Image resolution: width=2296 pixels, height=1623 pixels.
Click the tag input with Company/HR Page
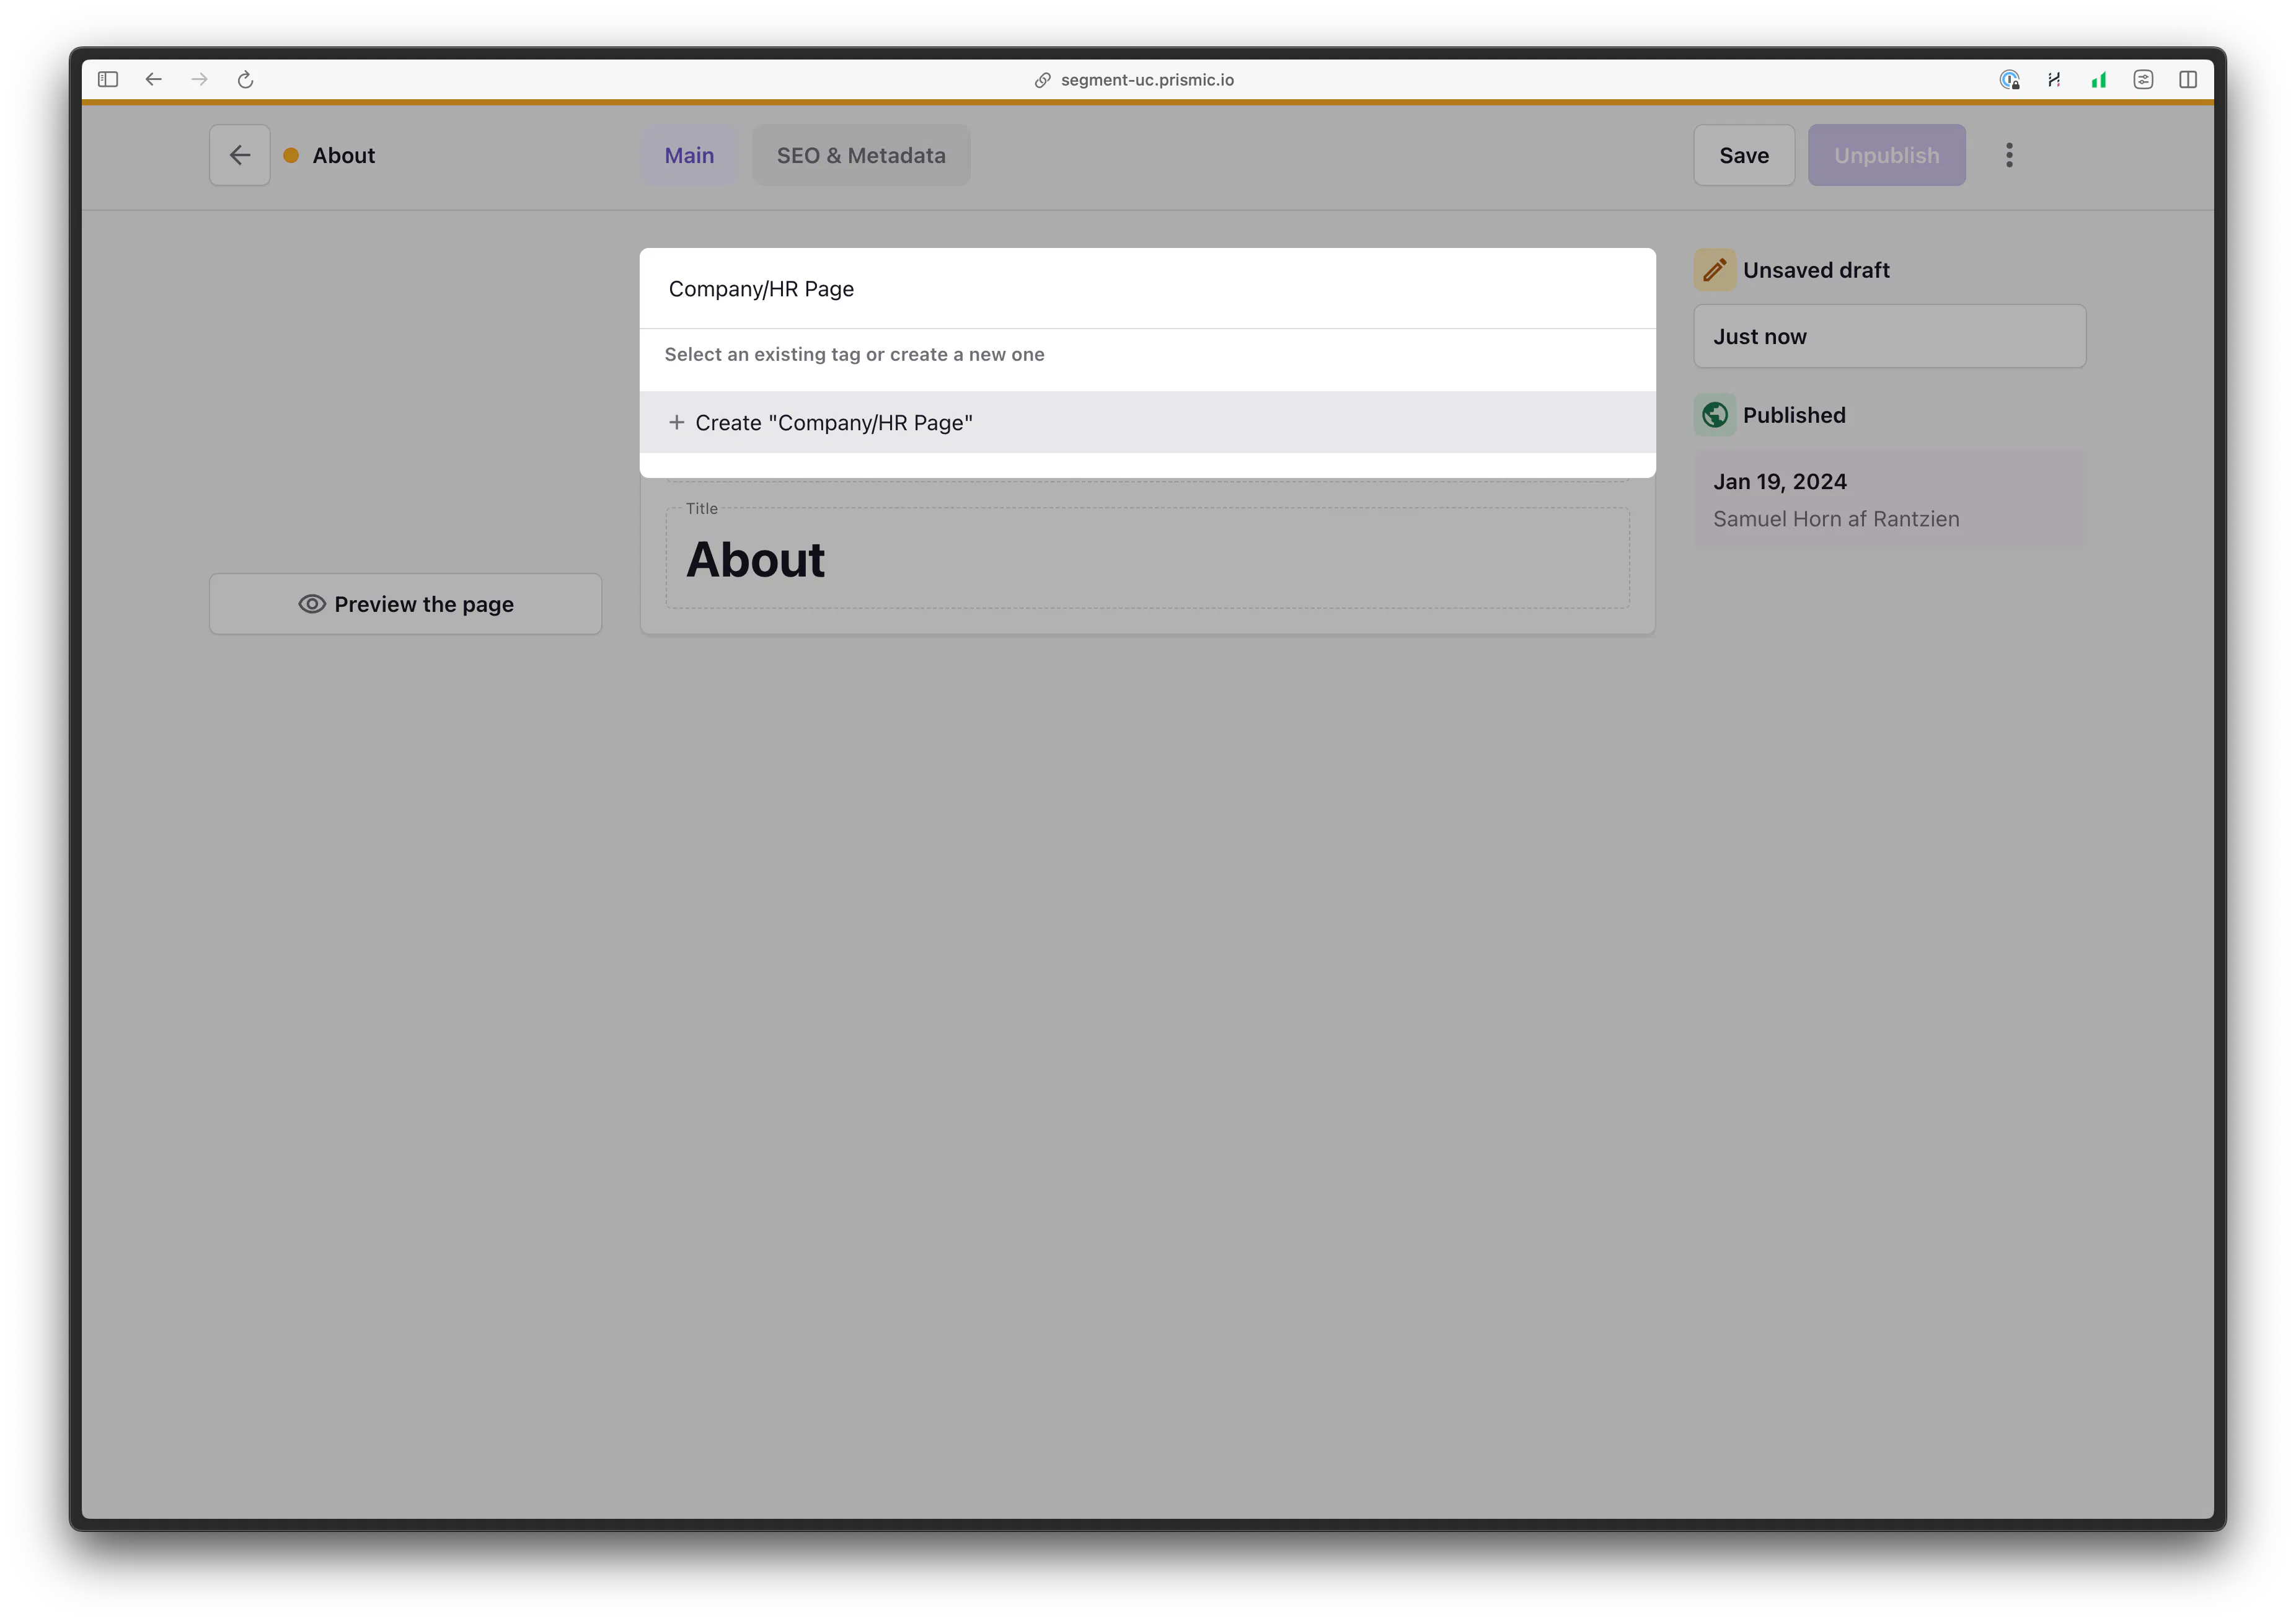coord(1147,289)
